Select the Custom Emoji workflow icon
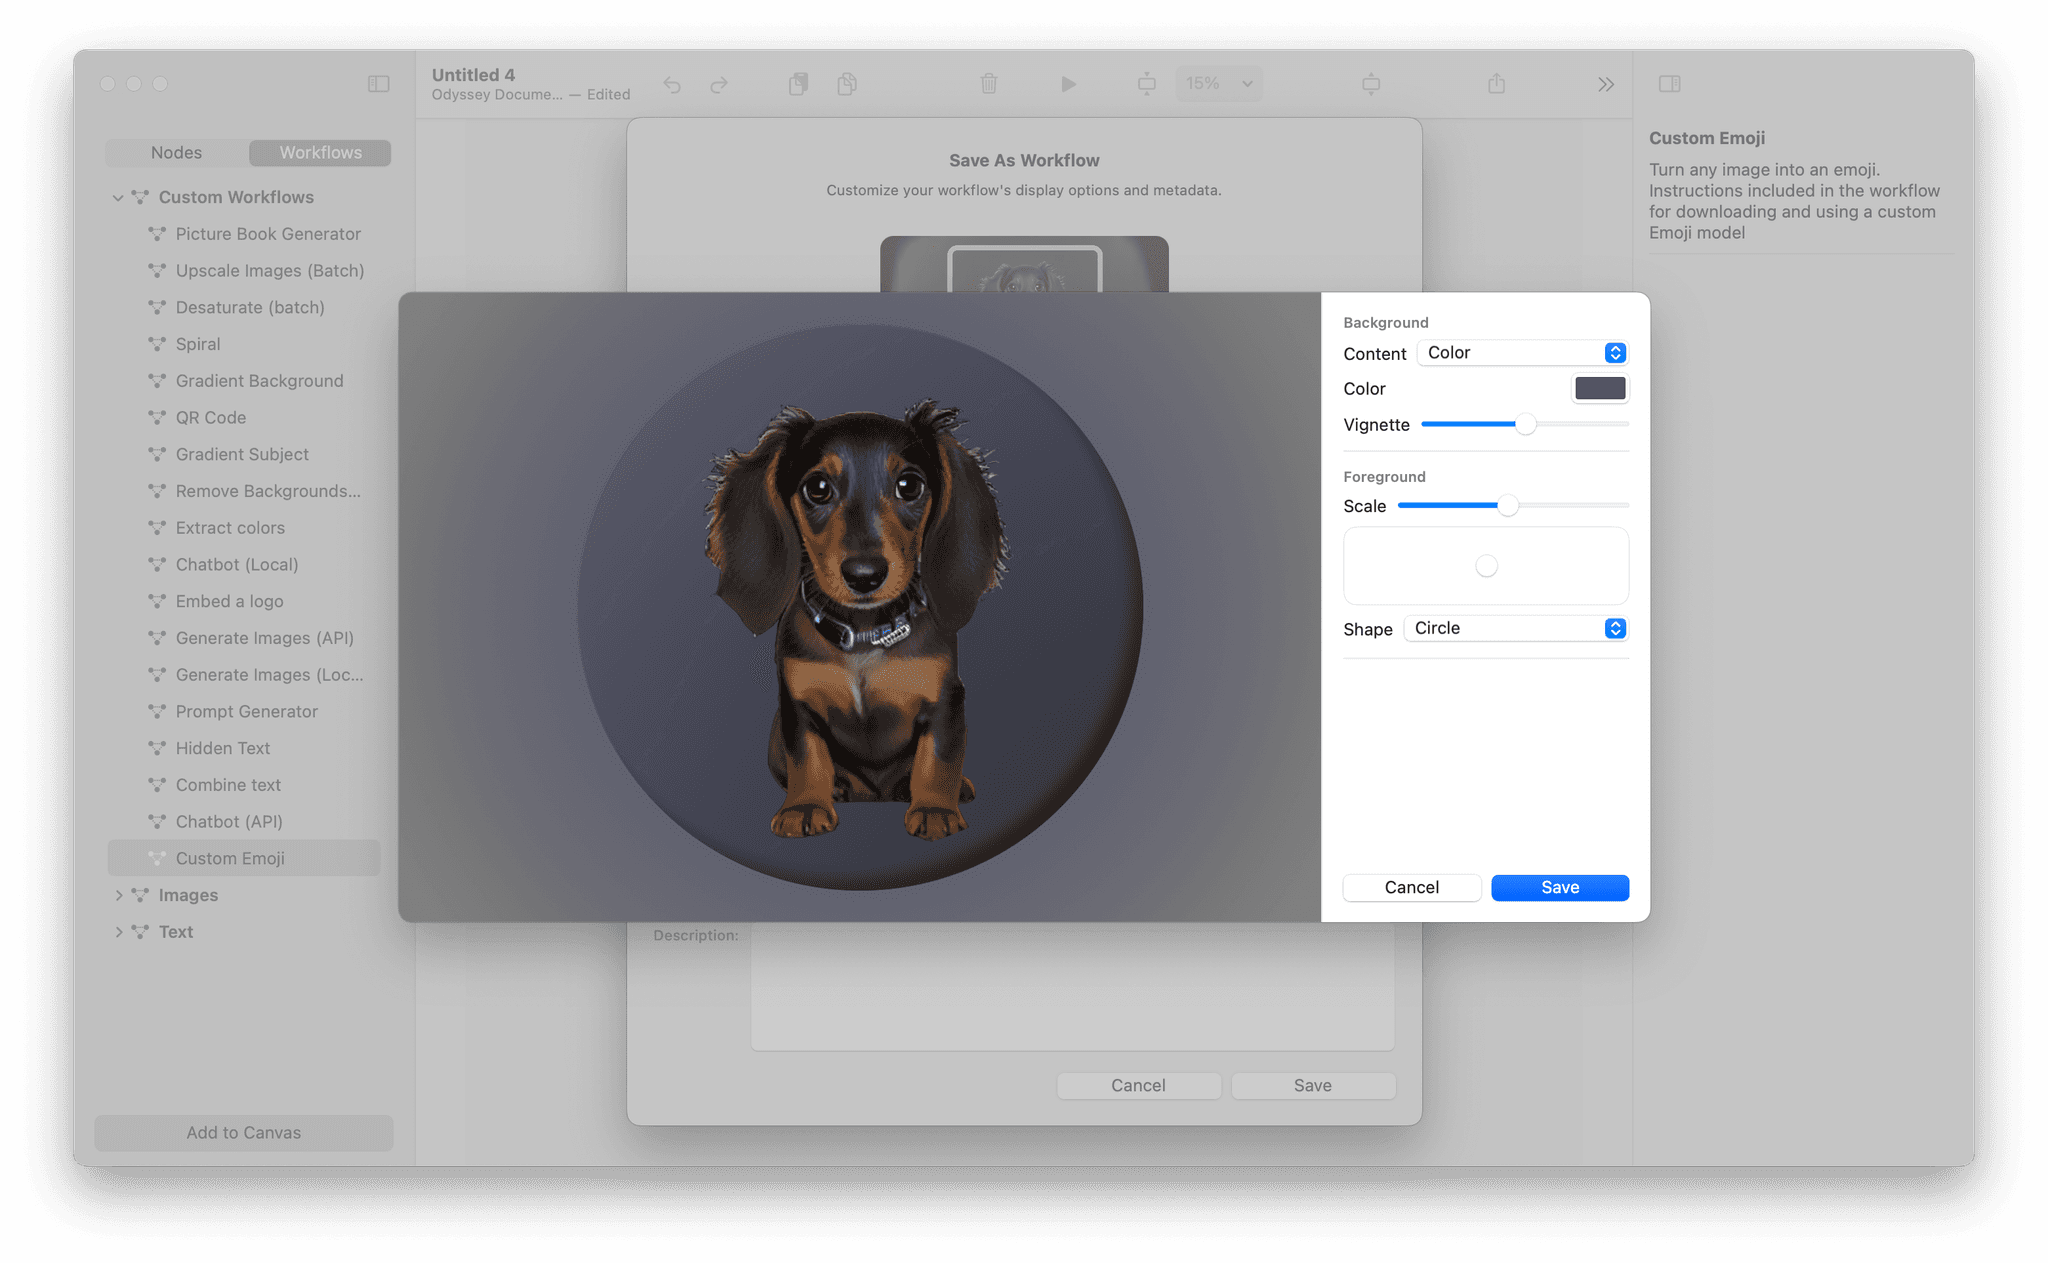Viewport: 2048px width, 1263px height. click(x=159, y=857)
